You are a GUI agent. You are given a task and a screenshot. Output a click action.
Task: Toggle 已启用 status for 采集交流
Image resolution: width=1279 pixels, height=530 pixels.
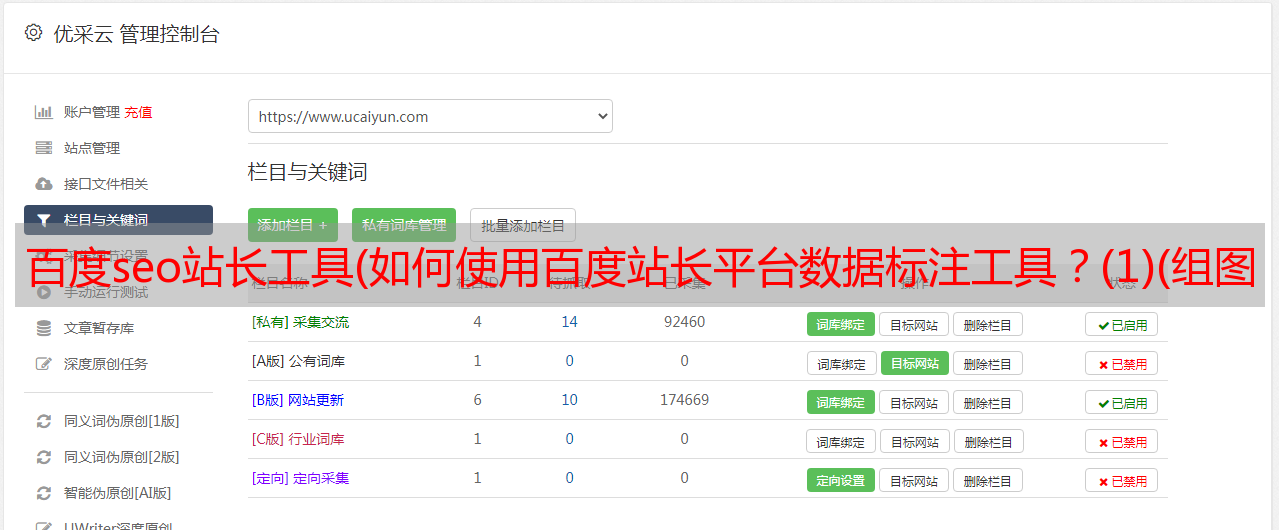[x=1122, y=324]
